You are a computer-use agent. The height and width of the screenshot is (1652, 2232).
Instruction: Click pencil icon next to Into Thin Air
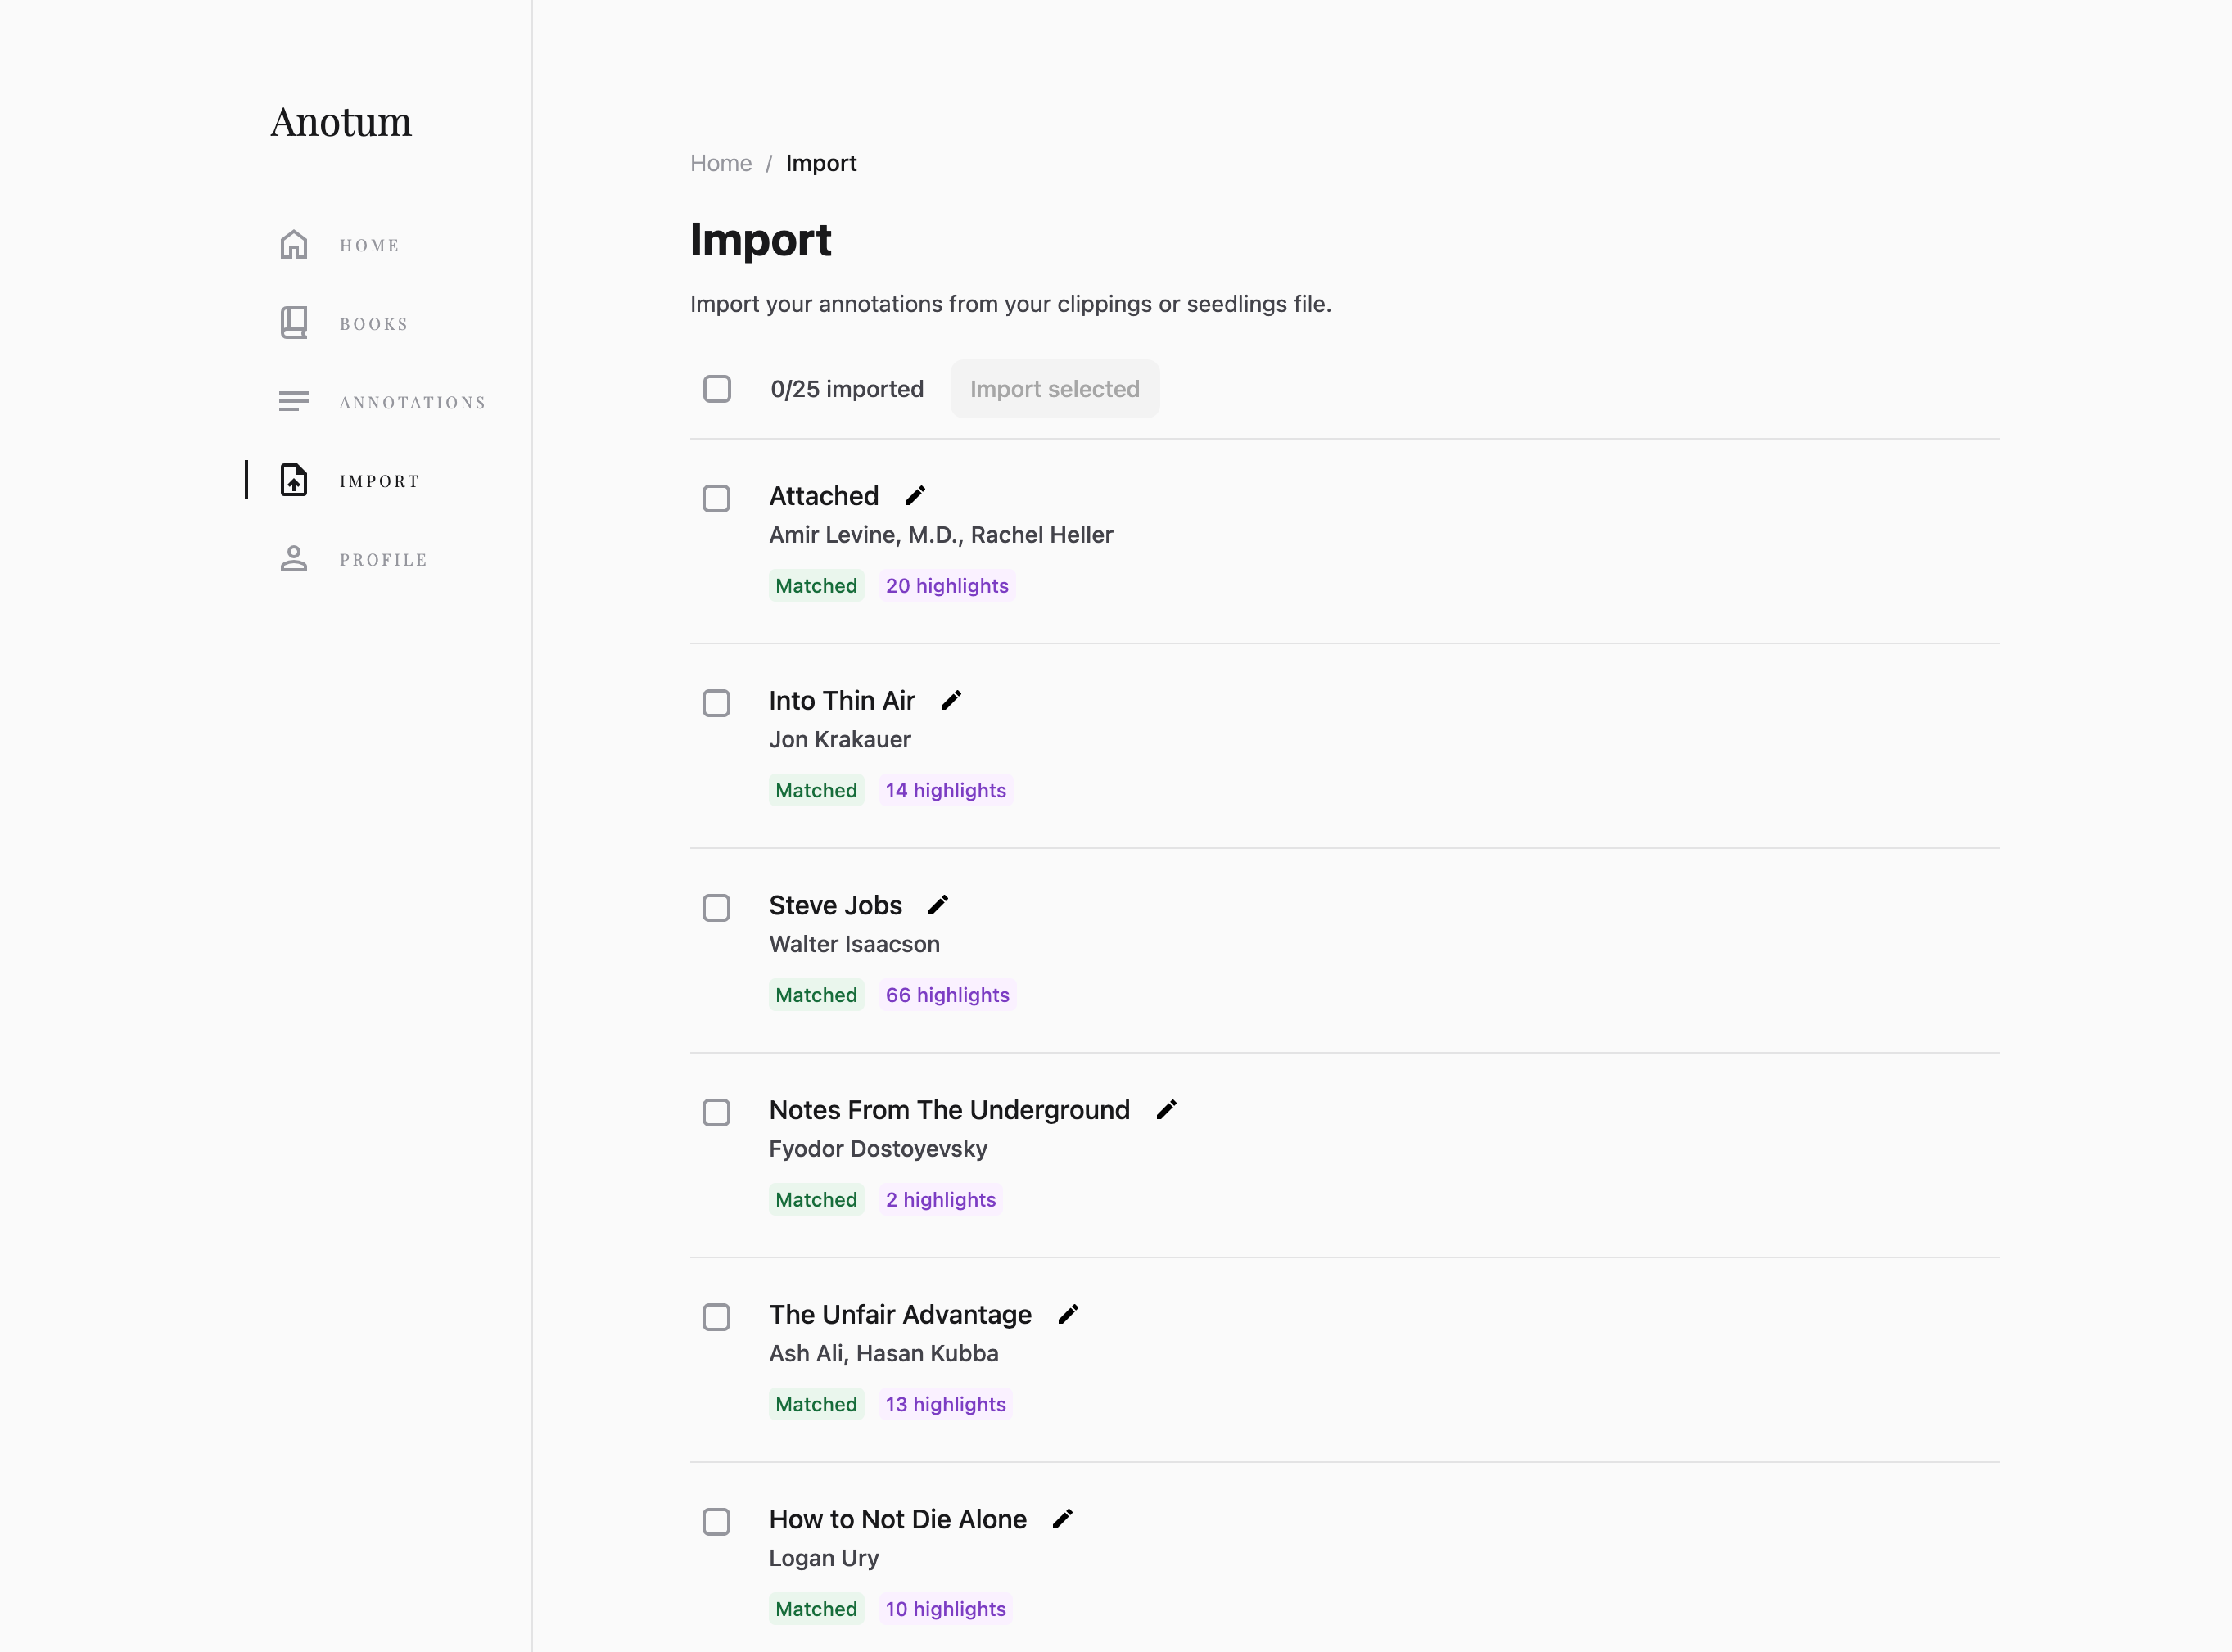[x=951, y=700]
